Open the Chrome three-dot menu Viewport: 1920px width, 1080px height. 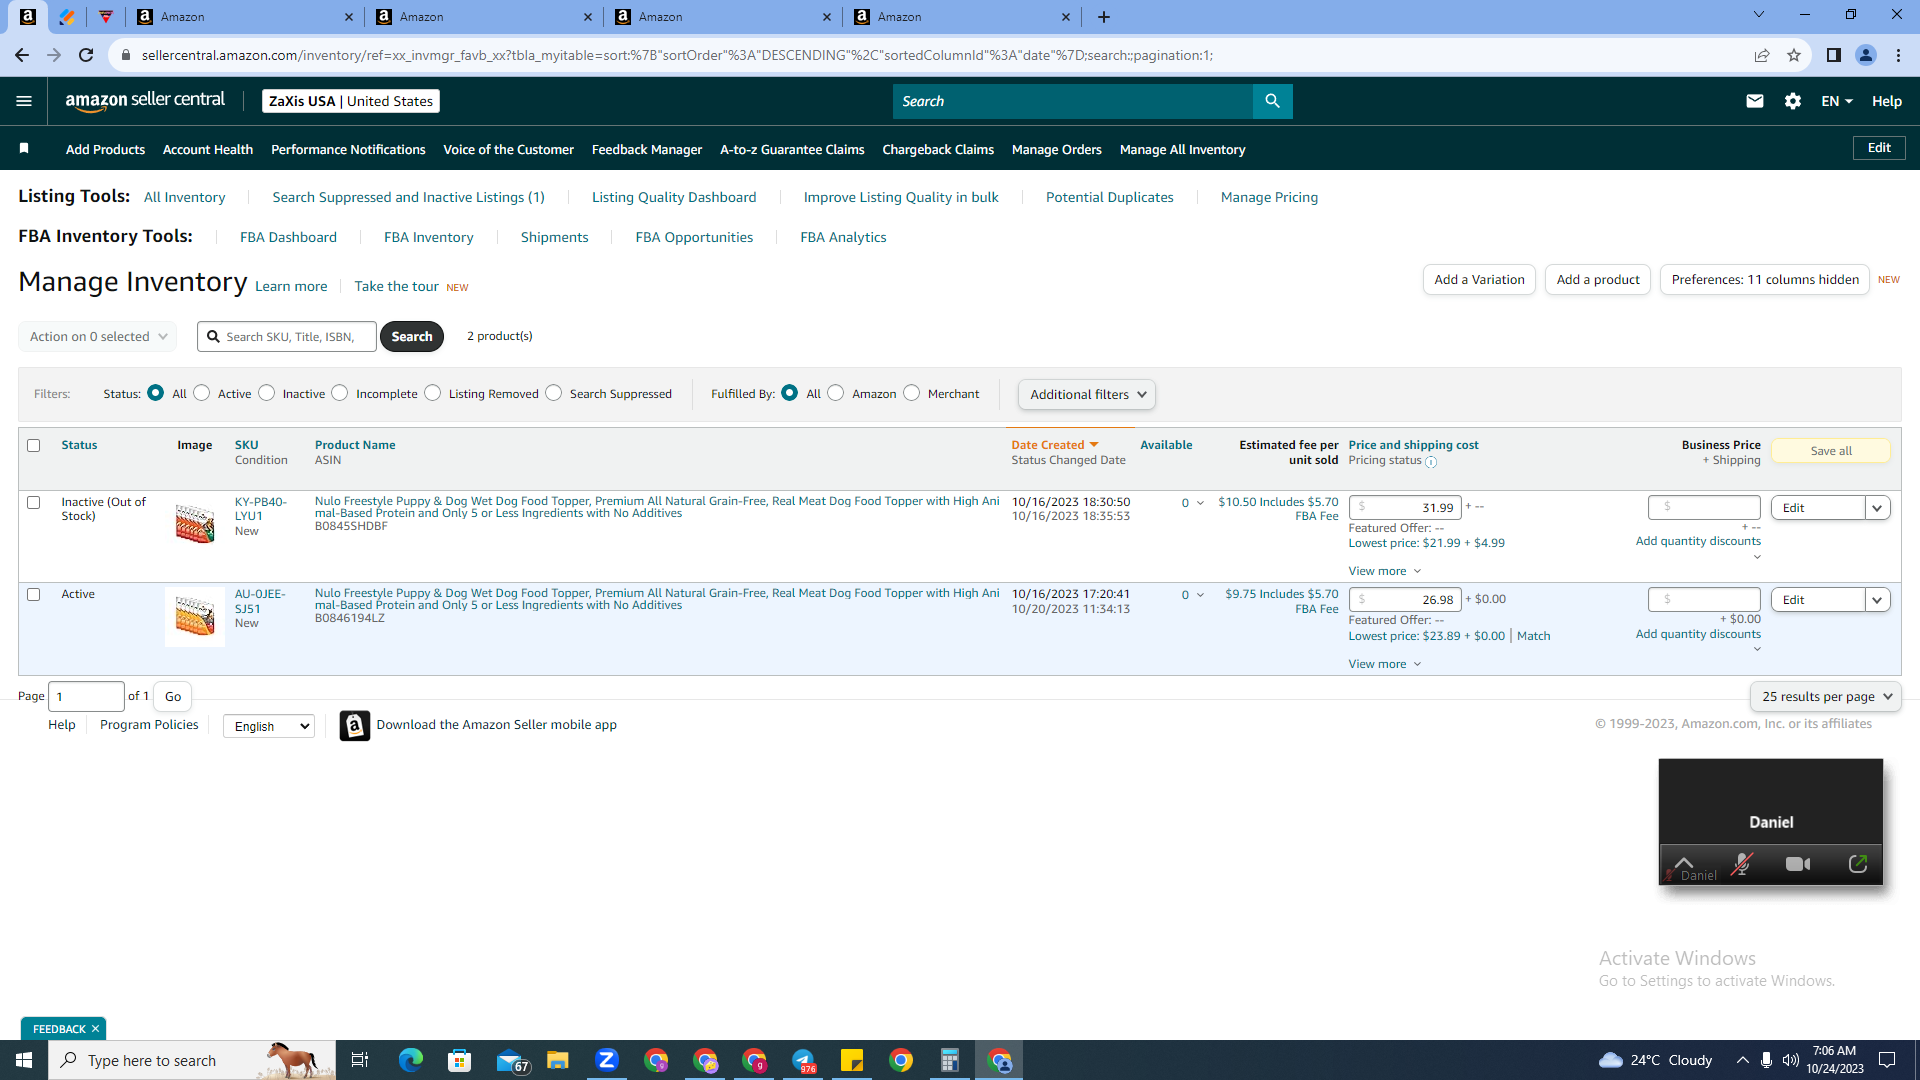(x=1898, y=55)
